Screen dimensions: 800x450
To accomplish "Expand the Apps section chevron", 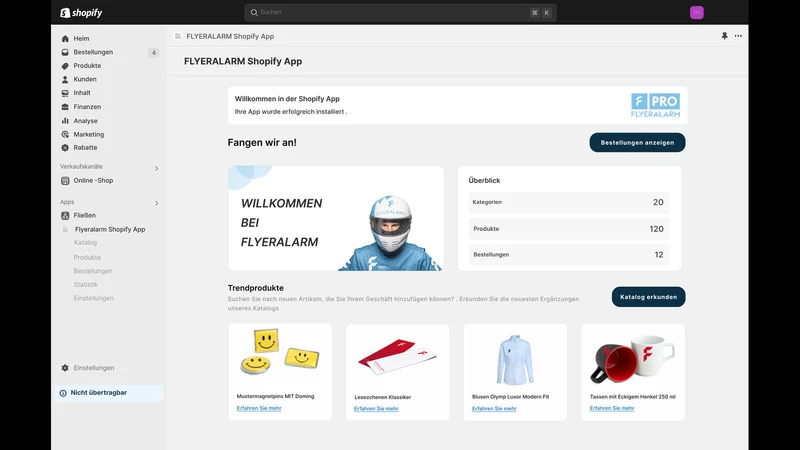I will (x=157, y=203).
